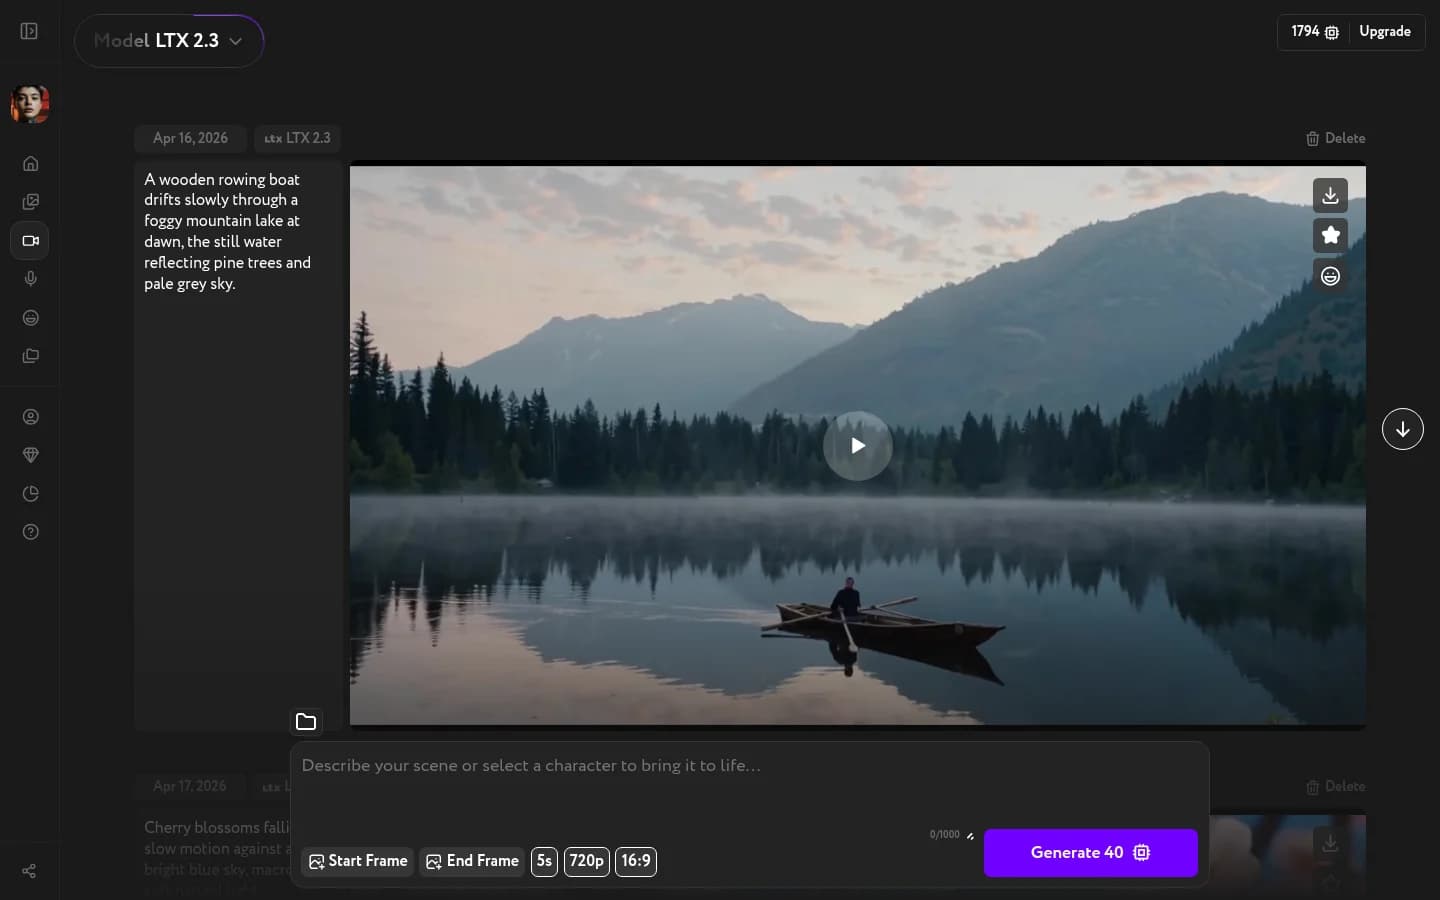Open the Home section in the sidebar
1440x900 pixels.
point(30,164)
